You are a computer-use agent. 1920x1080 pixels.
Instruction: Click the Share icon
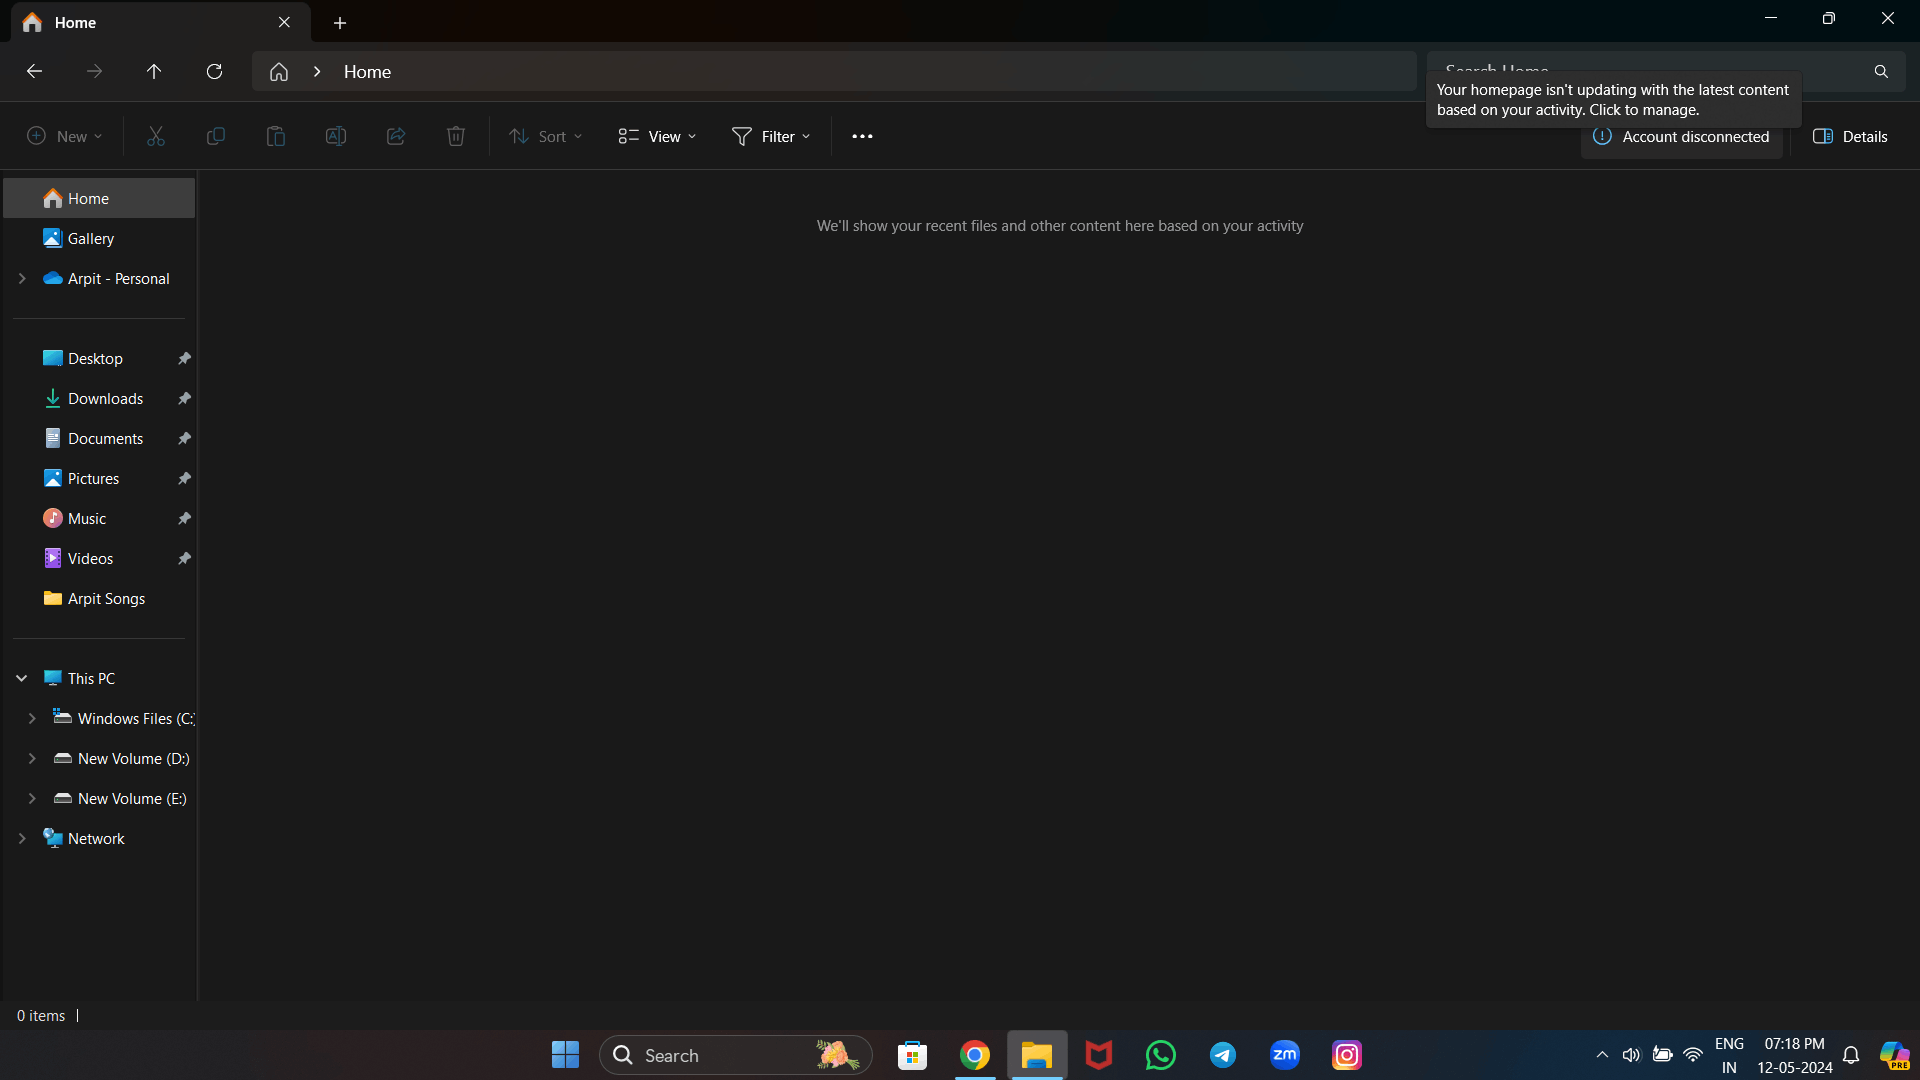click(x=396, y=136)
